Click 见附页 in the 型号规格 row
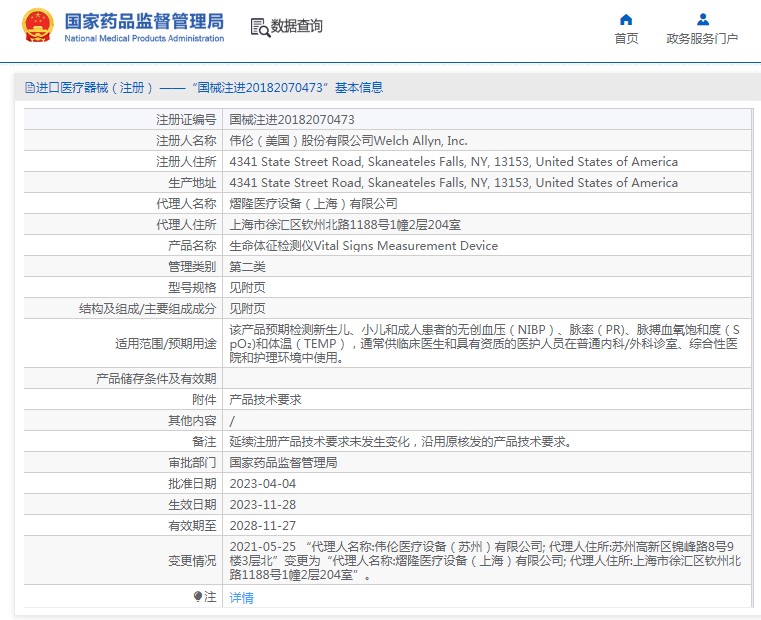 coord(247,287)
